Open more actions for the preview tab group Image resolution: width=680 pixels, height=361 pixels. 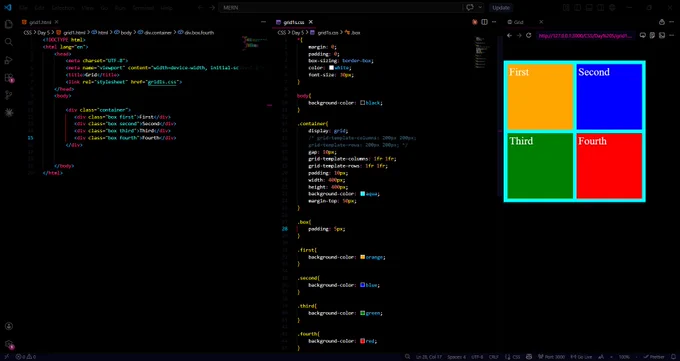coord(672,22)
